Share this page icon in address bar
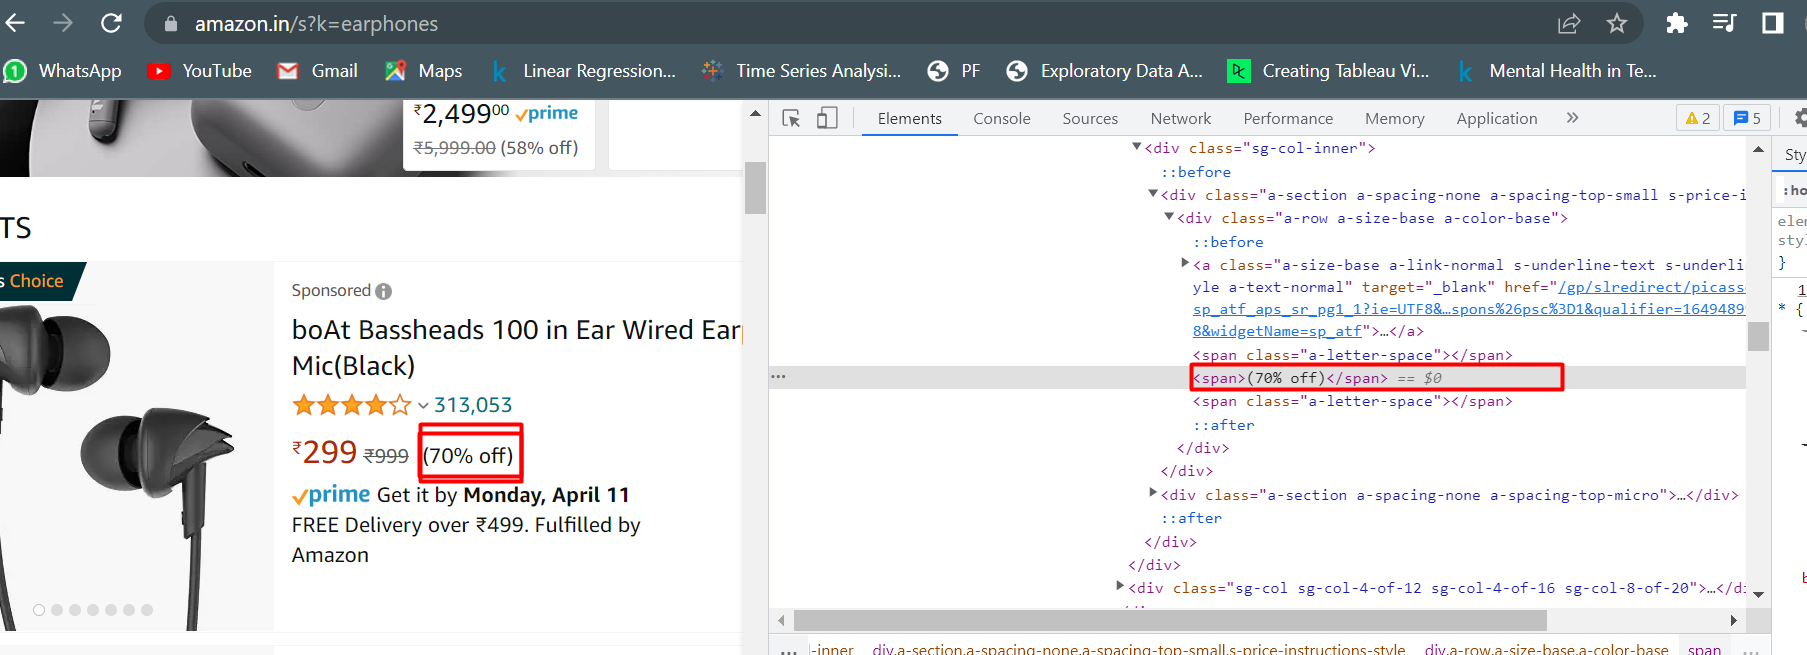This screenshot has height=655, width=1807. coord(1569,23)
